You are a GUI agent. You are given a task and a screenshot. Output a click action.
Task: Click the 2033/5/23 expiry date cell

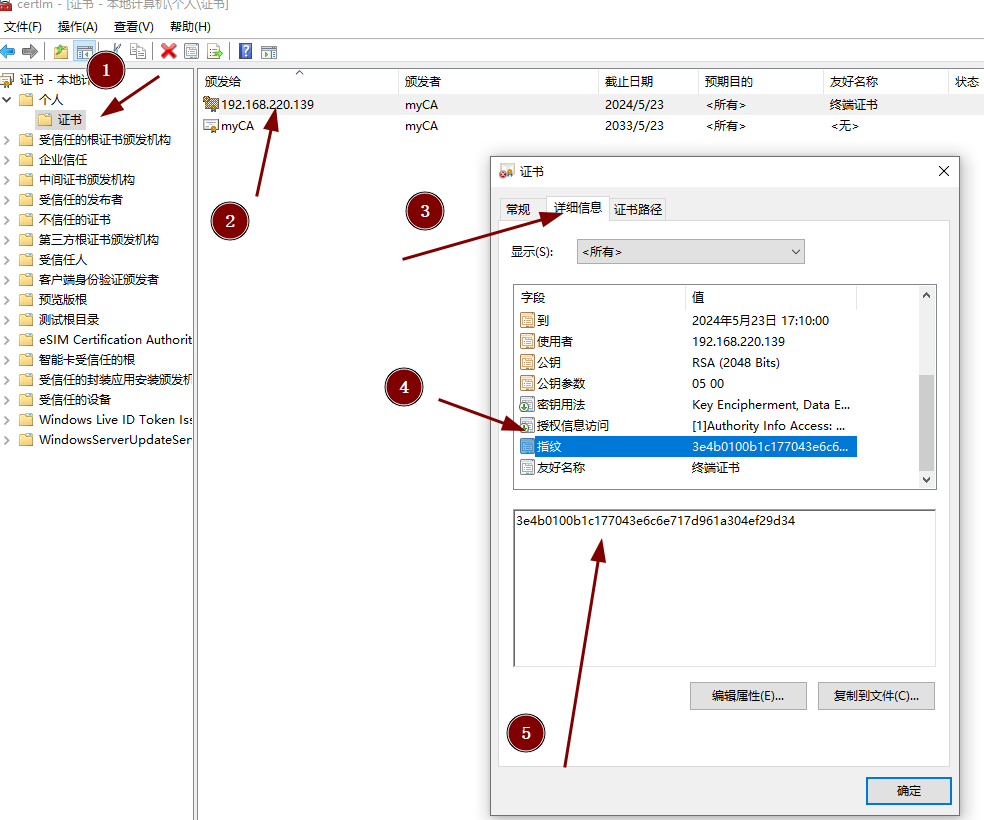(634, 125)
